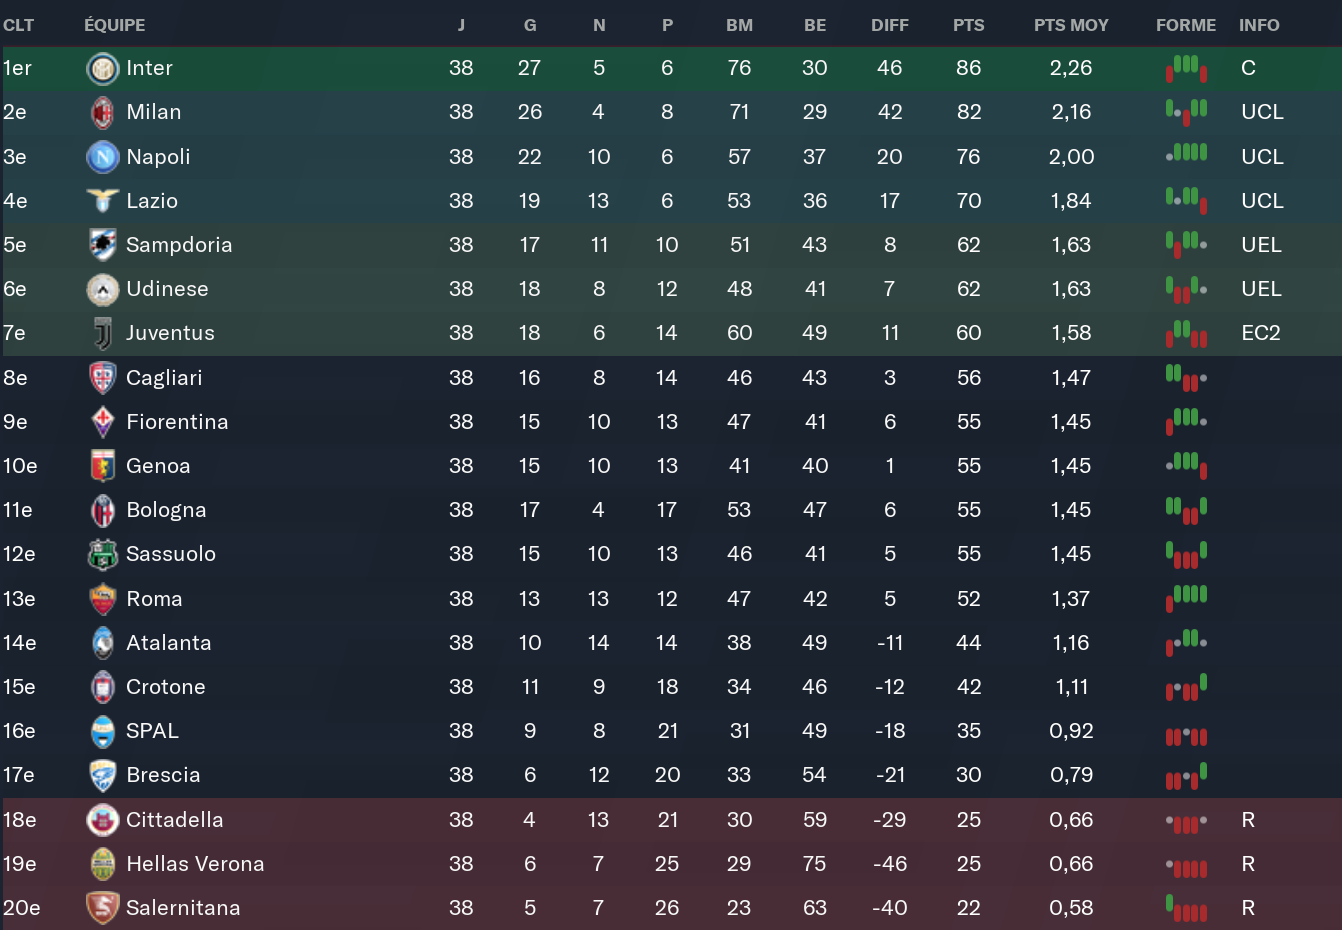
Task: Click the Sampdoria club badge
Action: [103, 245]
